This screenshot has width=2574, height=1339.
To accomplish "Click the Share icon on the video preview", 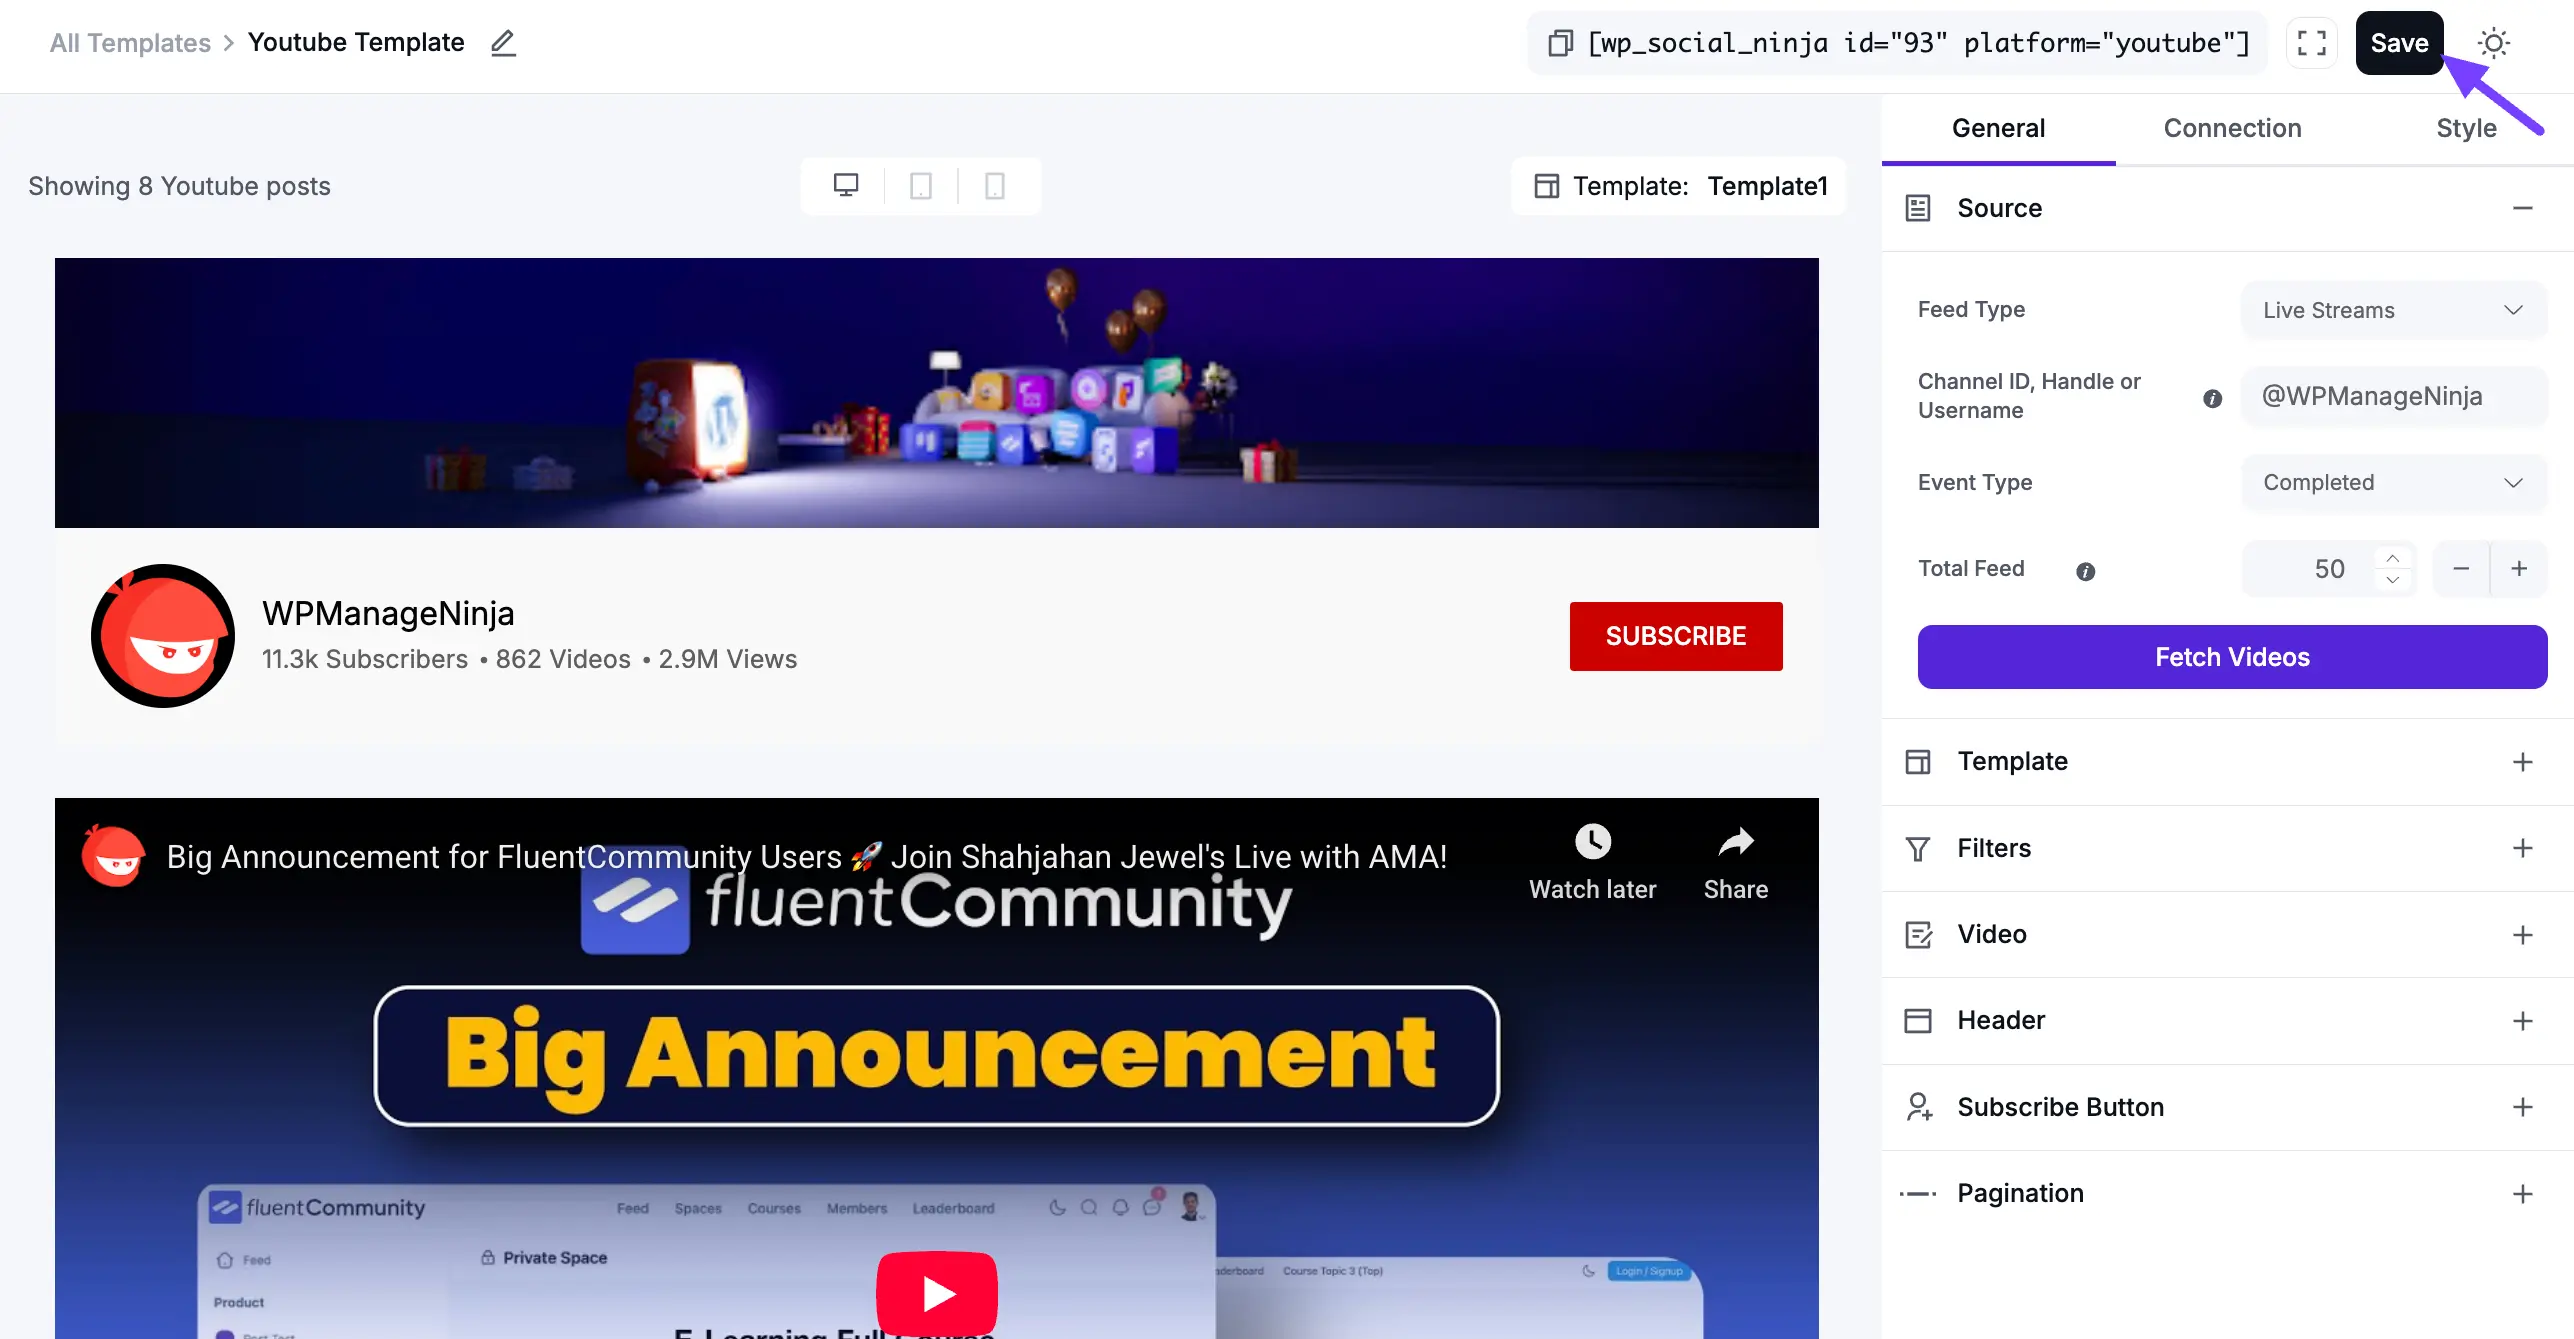I will [1735, 841].
